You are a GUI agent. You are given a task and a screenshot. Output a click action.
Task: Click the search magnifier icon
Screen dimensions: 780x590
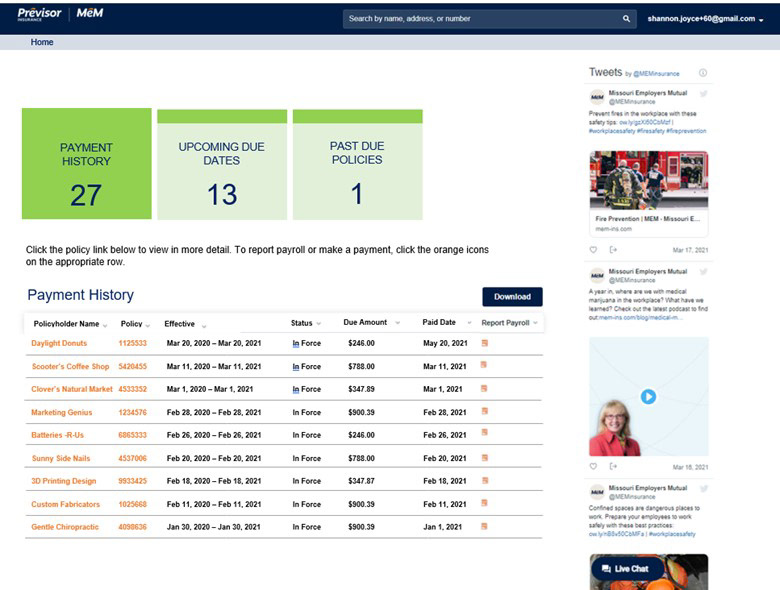[626, 19]
